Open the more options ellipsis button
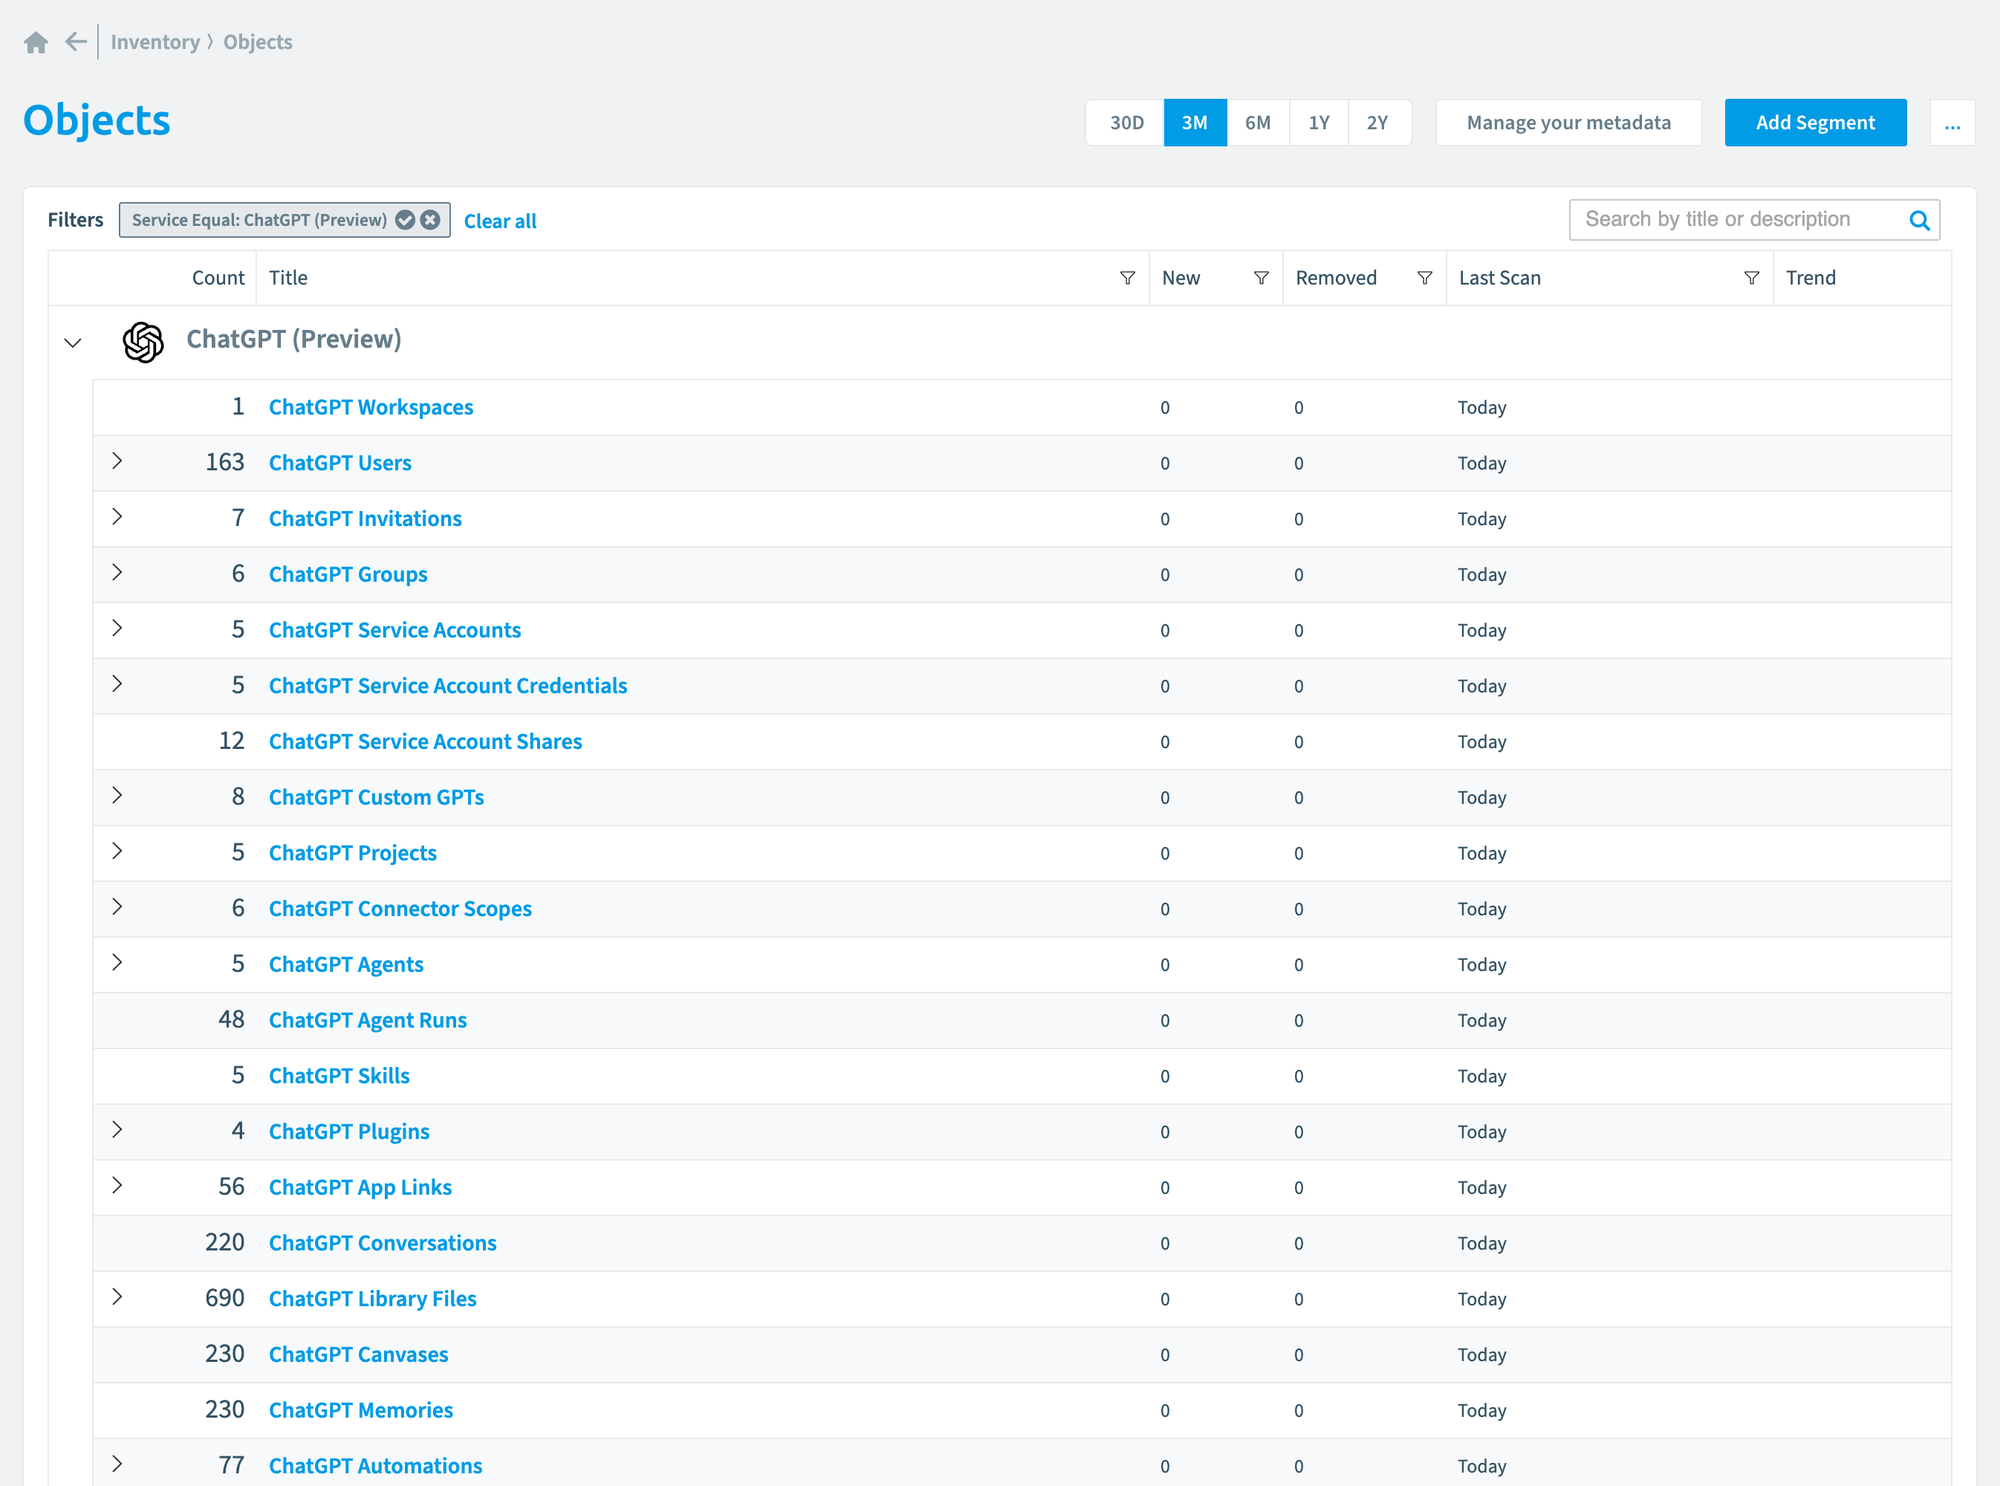 1952,123
